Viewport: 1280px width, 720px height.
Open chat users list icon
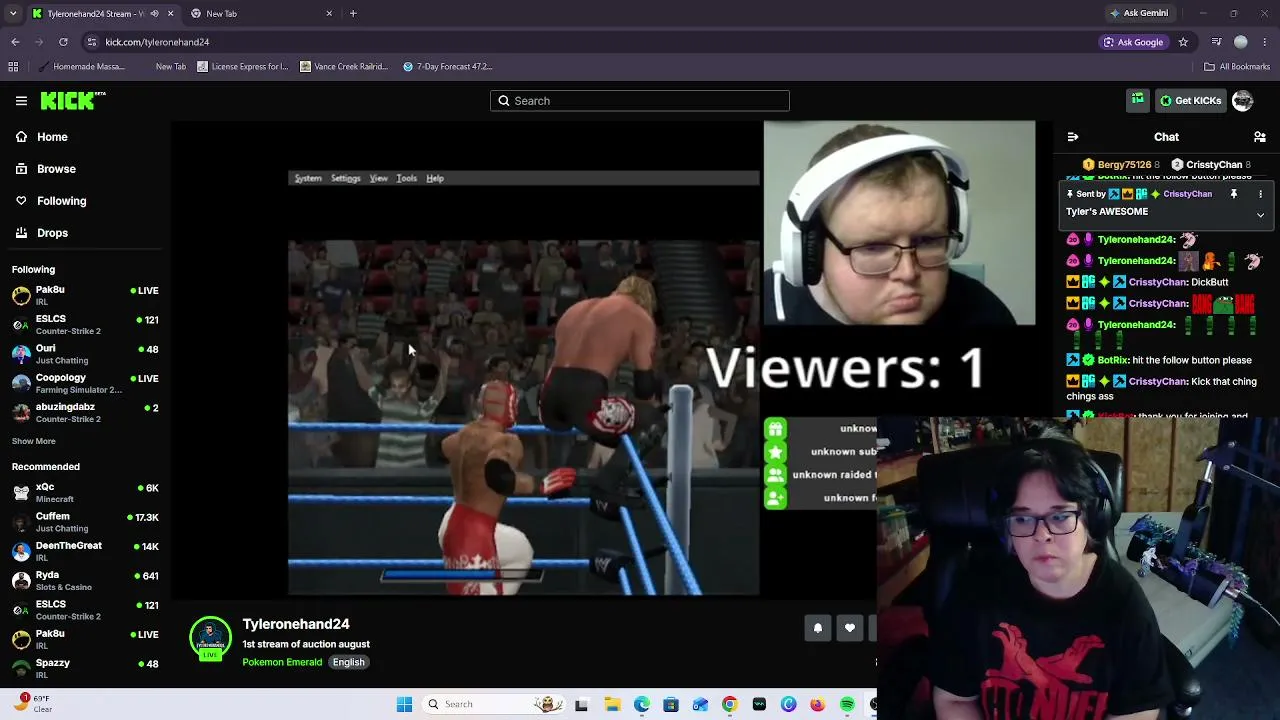coord(1260,137)
